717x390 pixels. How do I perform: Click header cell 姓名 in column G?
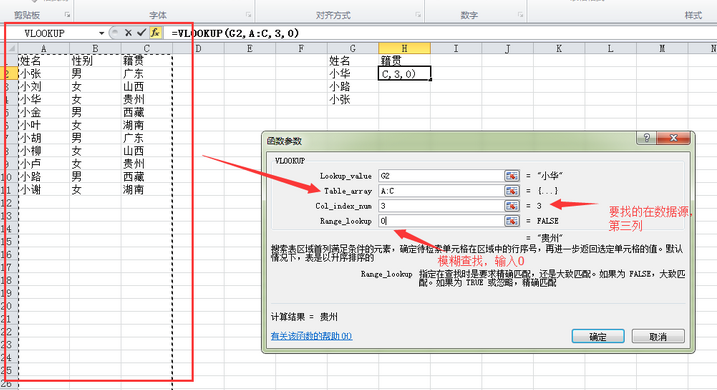pos(353,61)
